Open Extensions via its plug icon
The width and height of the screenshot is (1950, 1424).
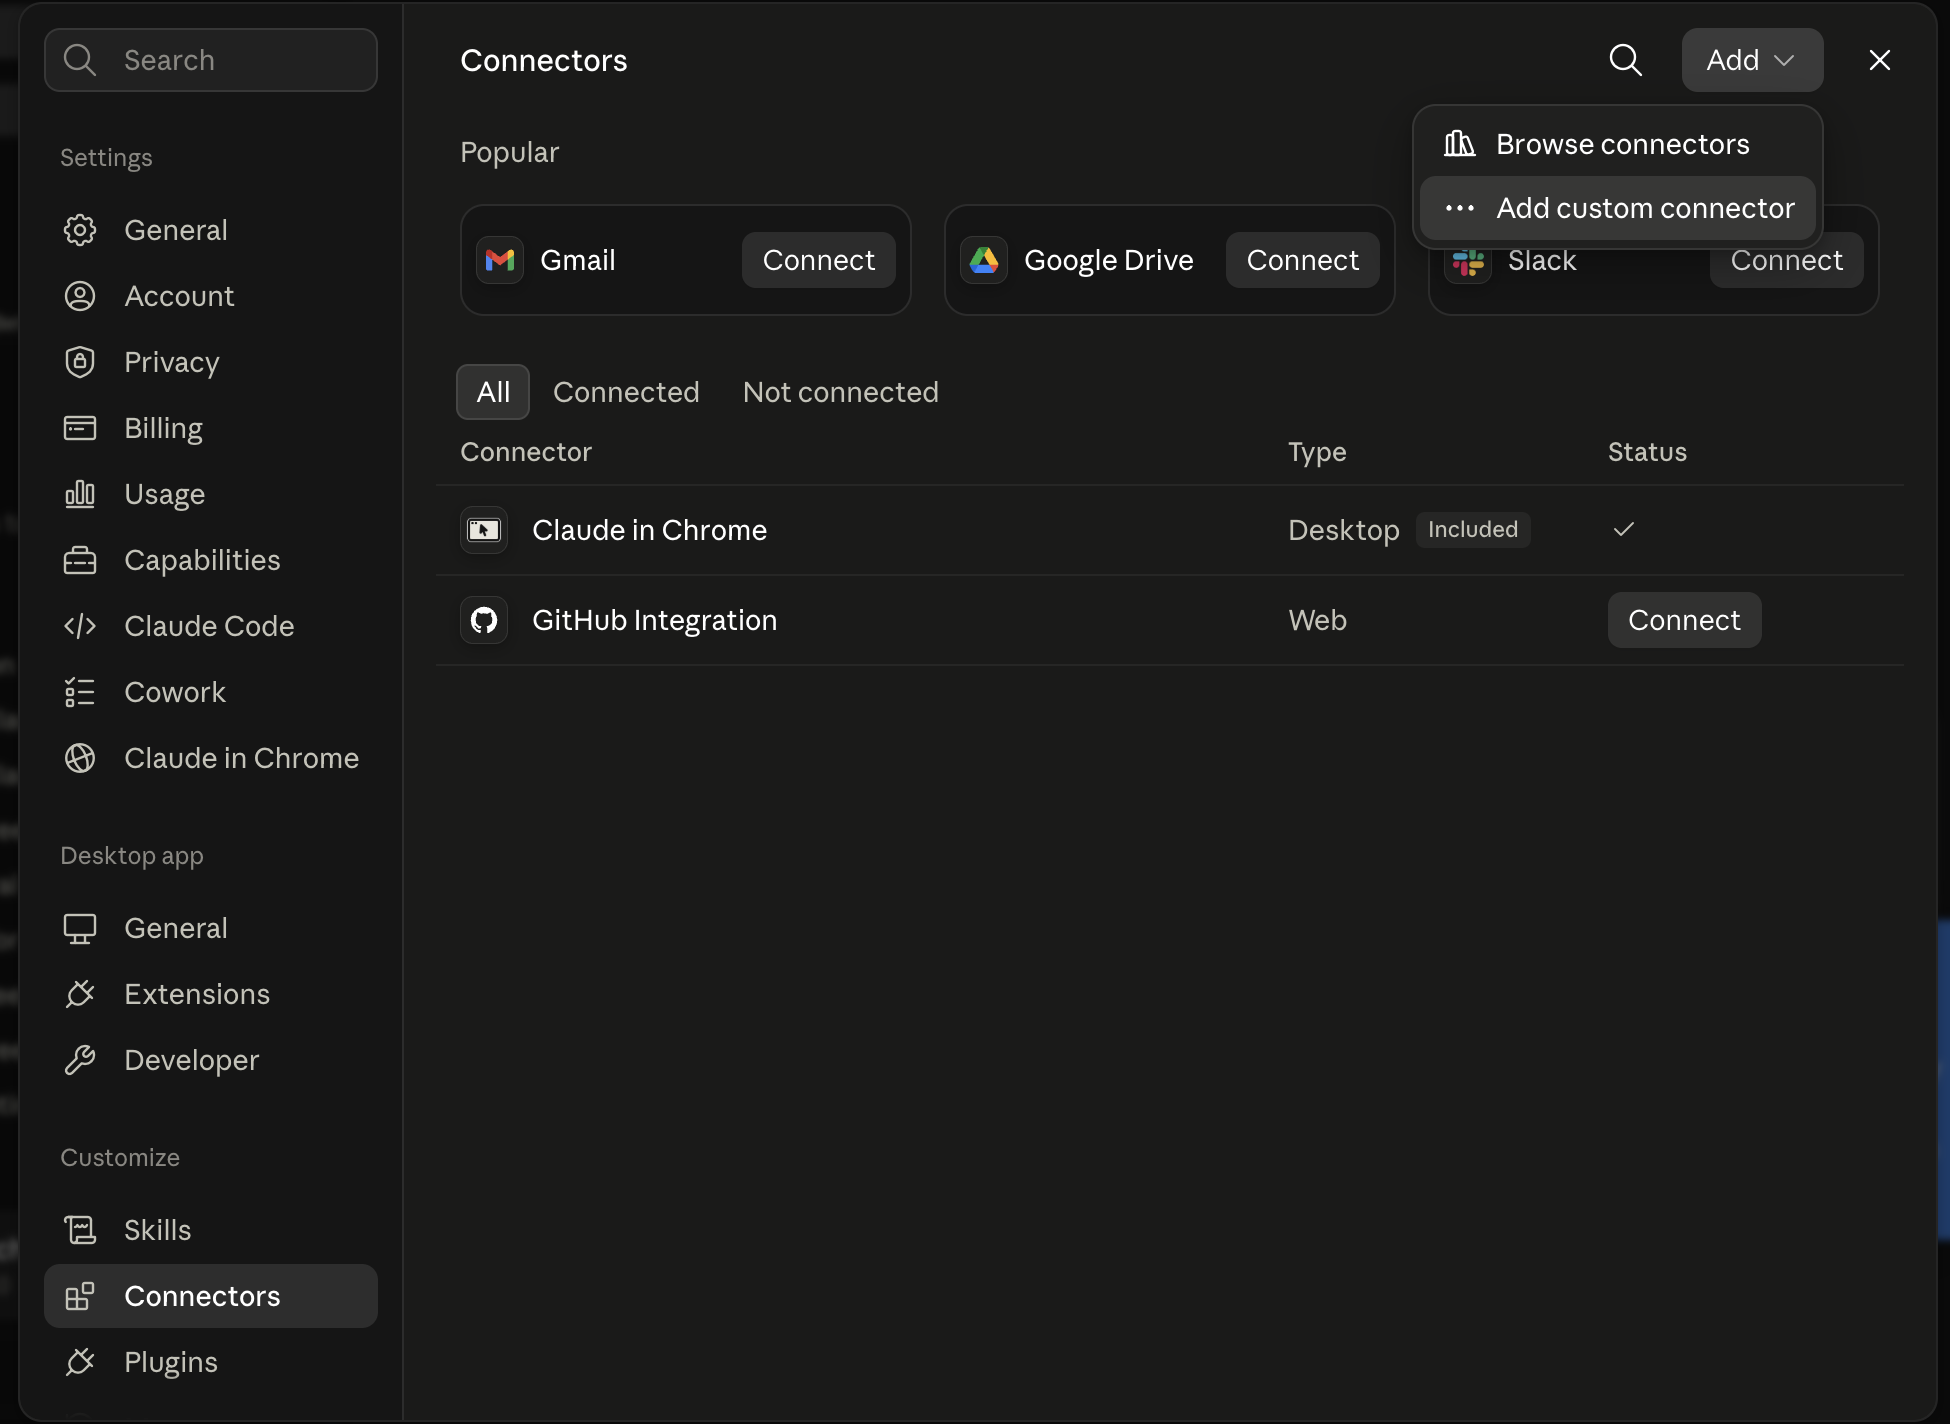[x=80, y=994]
